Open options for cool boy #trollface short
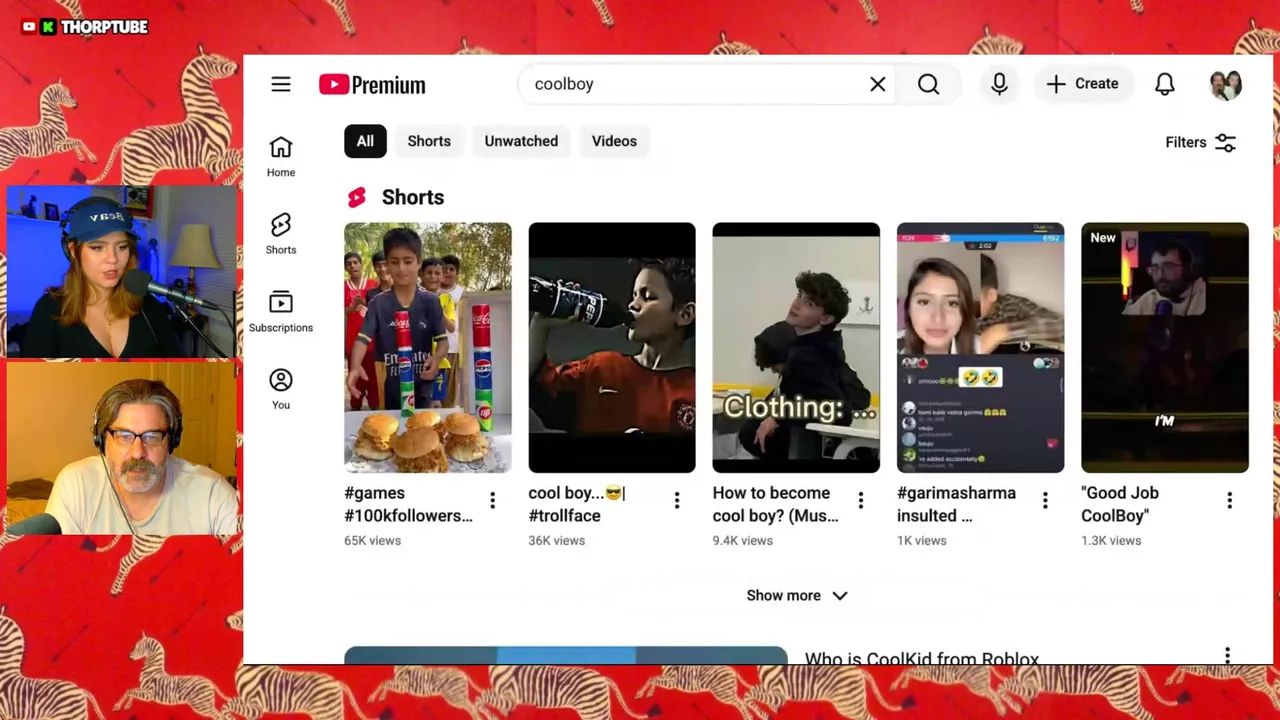1280x720 pixels. click(x=677, y=500)
